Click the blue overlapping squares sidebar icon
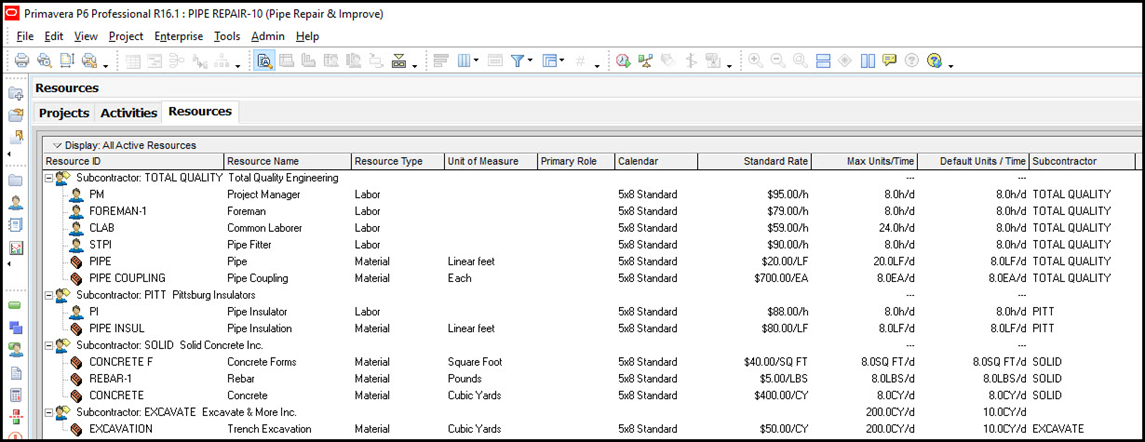The image size is (1145, 442). (x=15, y=328)
